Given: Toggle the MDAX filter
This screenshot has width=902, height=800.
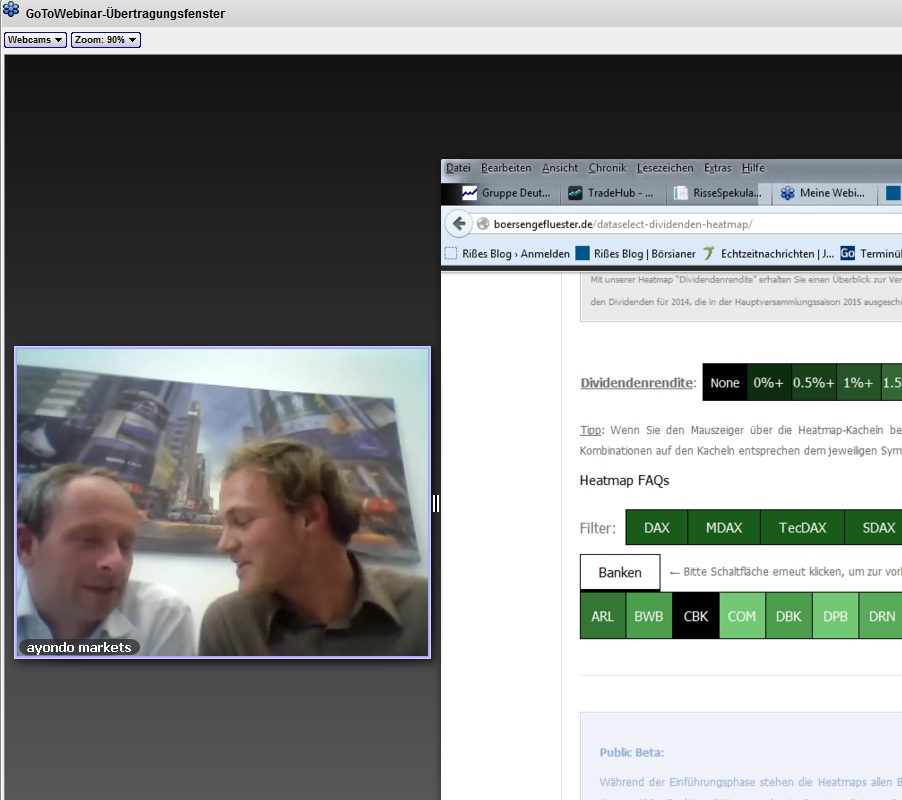Looking at the screenshot, I should 724,527.
